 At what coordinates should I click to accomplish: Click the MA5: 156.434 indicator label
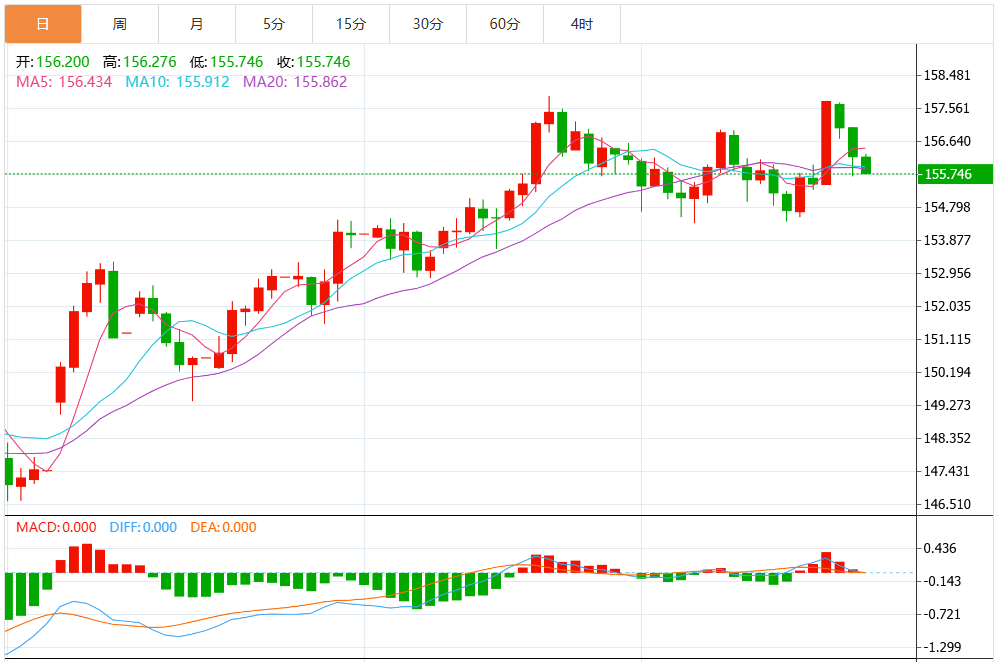coord(64,82)
